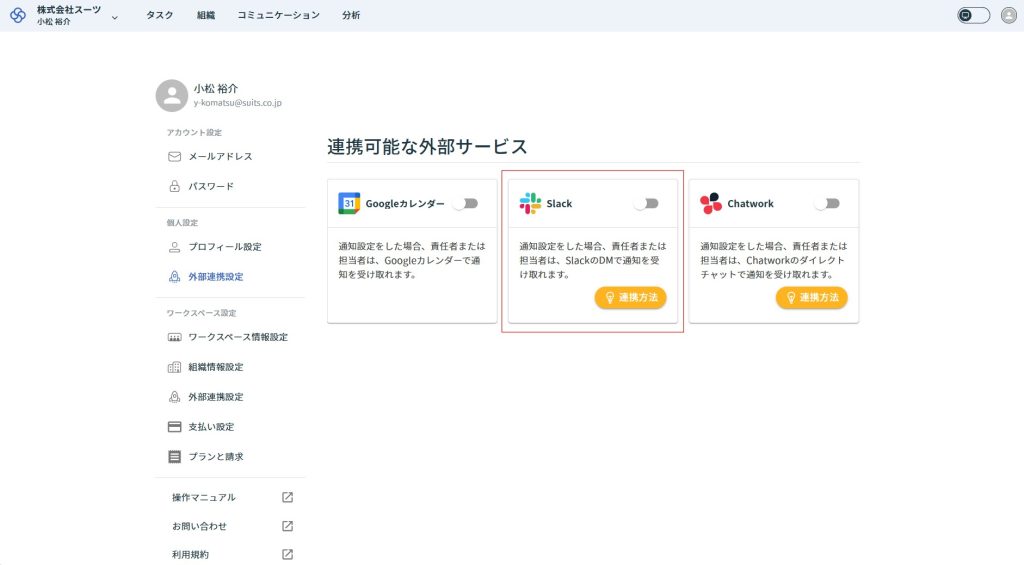1024x565 pixels.
Task: Click the credit card icon beside 支払い設定
Action: click(x=174, y=427)
